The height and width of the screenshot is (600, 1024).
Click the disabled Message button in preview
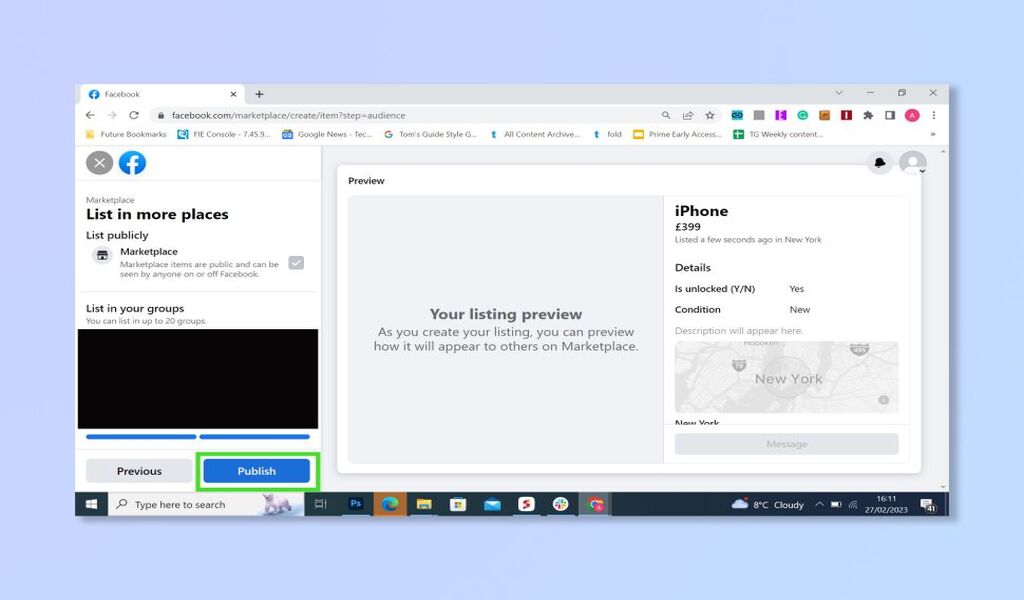coord(786,444)
